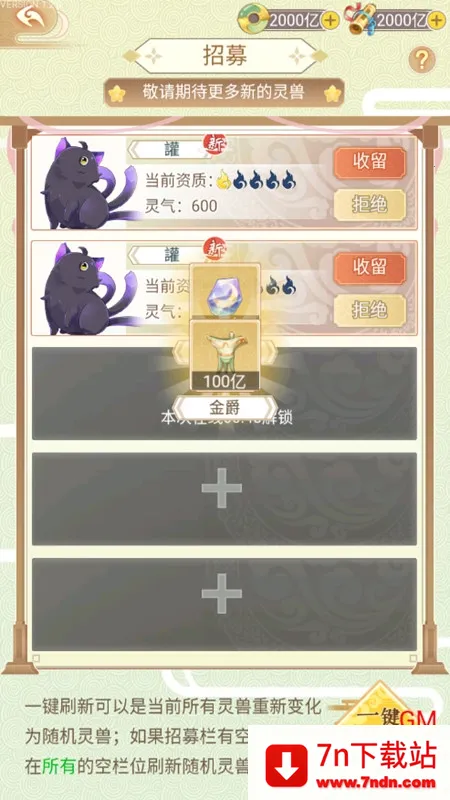The height and width of the screenshot is (800, 450).
Task: Select the glowing crystal reward icon
Action: point(225,292)
